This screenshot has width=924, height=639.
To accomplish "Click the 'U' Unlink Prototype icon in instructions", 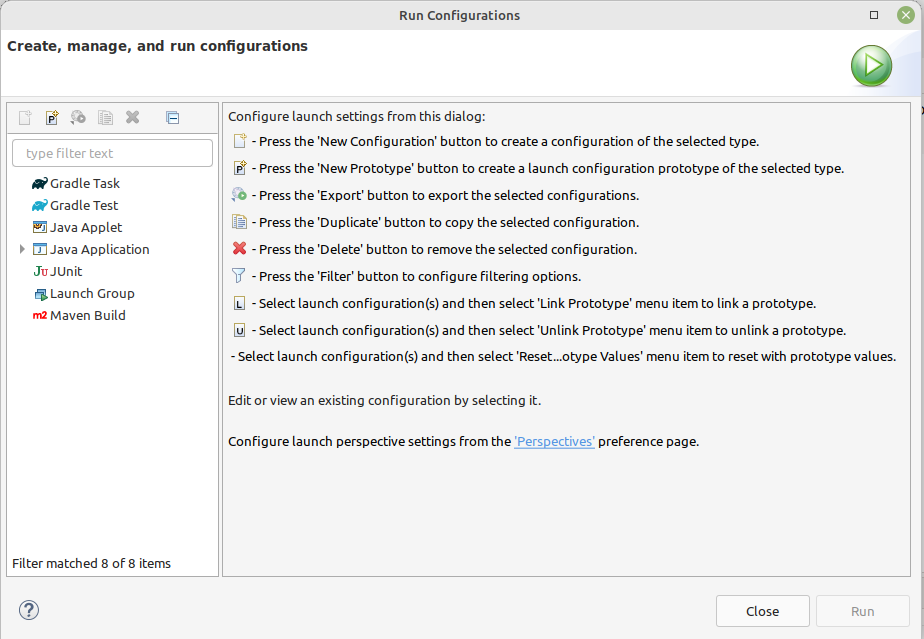I will tap(239, 330).
